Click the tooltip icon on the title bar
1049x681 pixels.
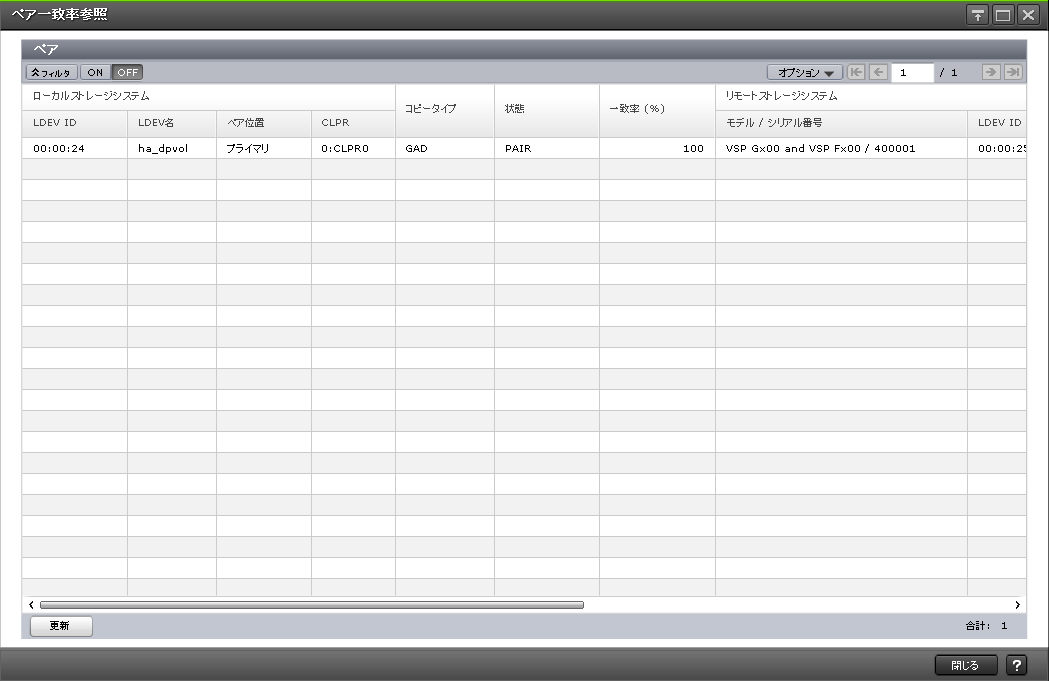tap(978, 14)
